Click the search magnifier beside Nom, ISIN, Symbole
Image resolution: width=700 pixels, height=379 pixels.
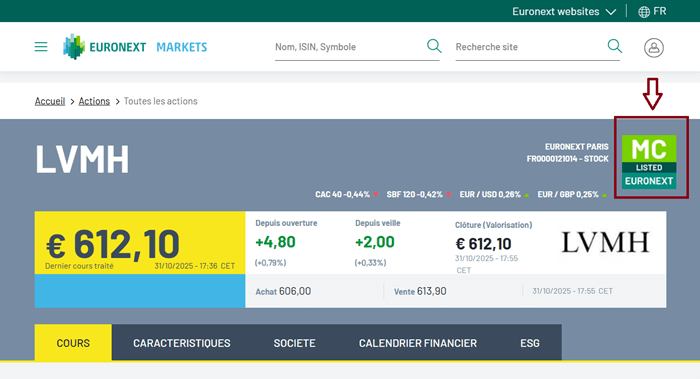click(434, 46)
